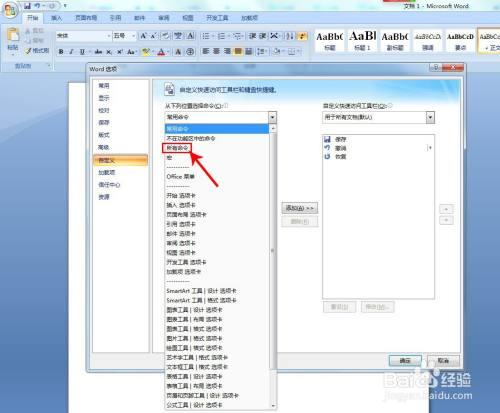This screenshot has height=413, width=500.
Task: Click the Align Left icon
Action: click(x=206, y=51)
